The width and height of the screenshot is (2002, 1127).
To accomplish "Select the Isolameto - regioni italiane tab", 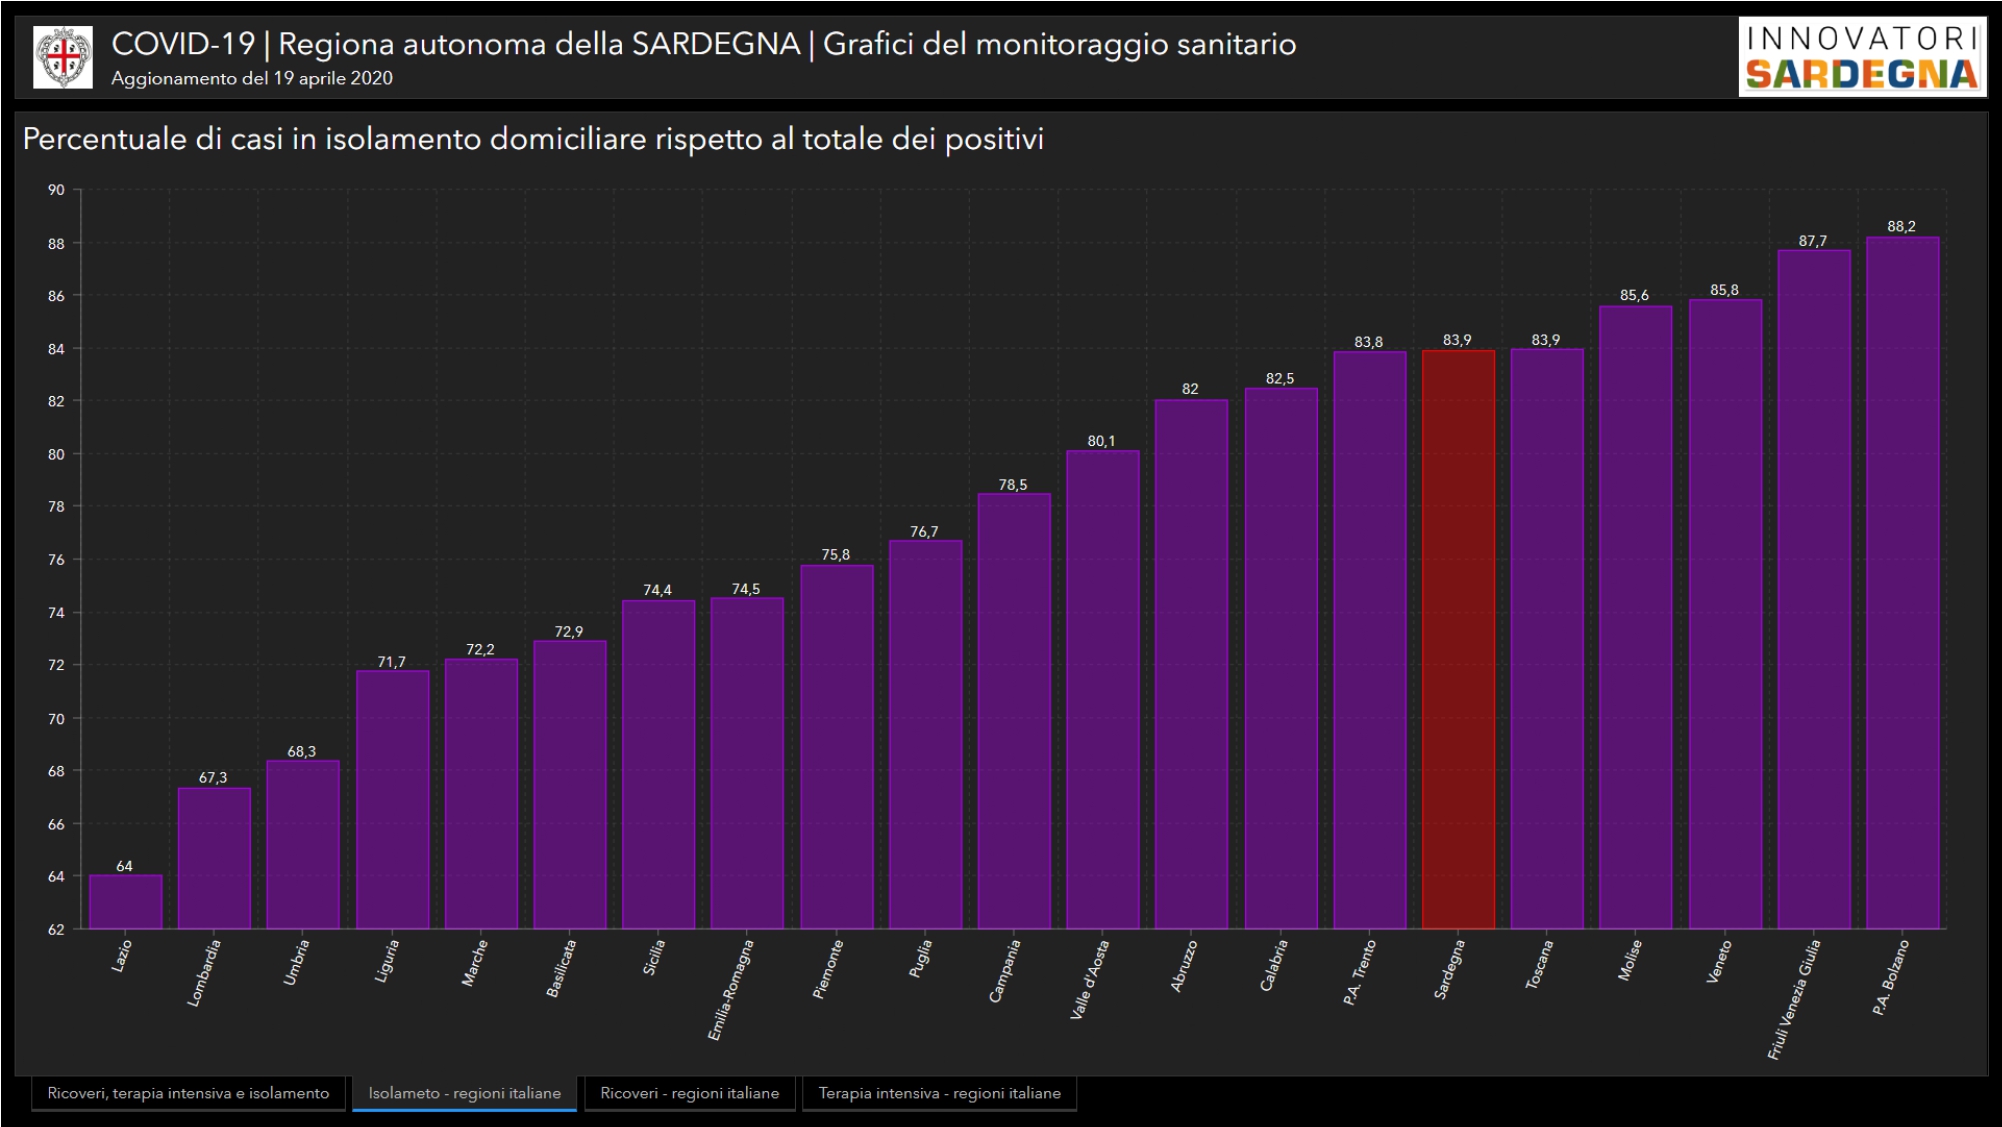I will pyautogui.click(x=464, y=1093).
